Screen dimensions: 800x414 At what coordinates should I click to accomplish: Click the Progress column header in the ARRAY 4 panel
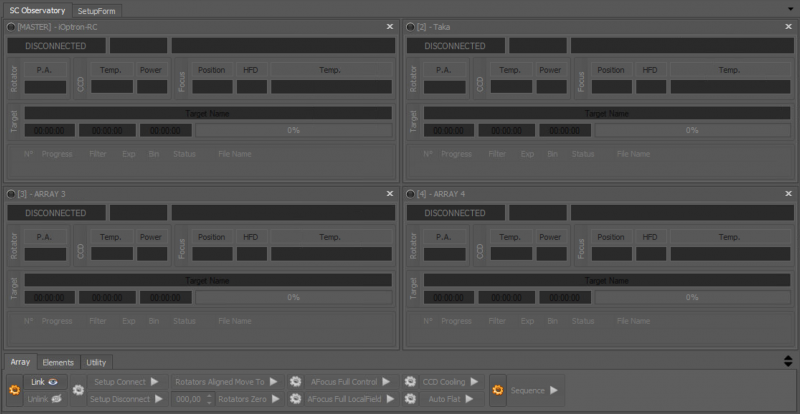tap(456, 321)
